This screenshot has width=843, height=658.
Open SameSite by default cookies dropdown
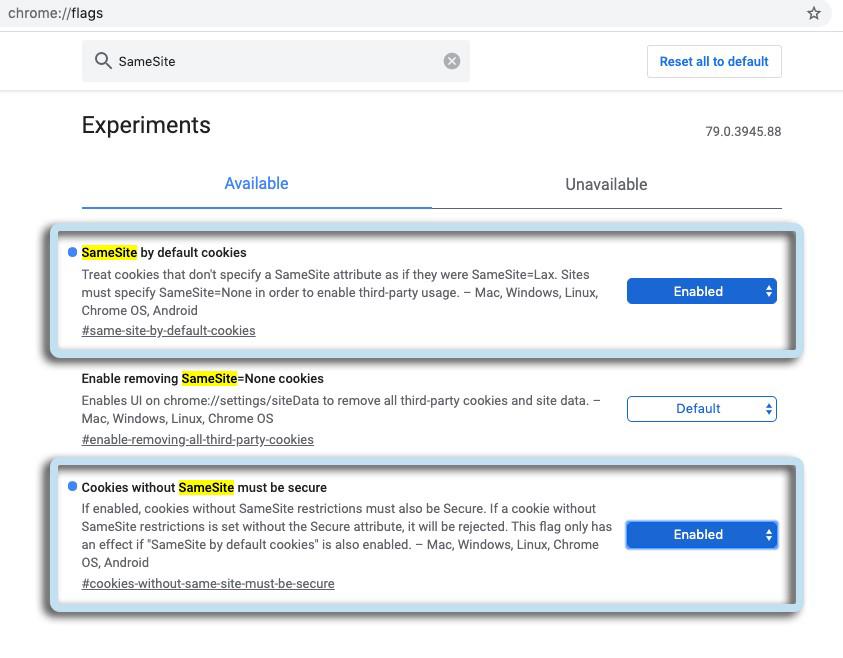701,291
